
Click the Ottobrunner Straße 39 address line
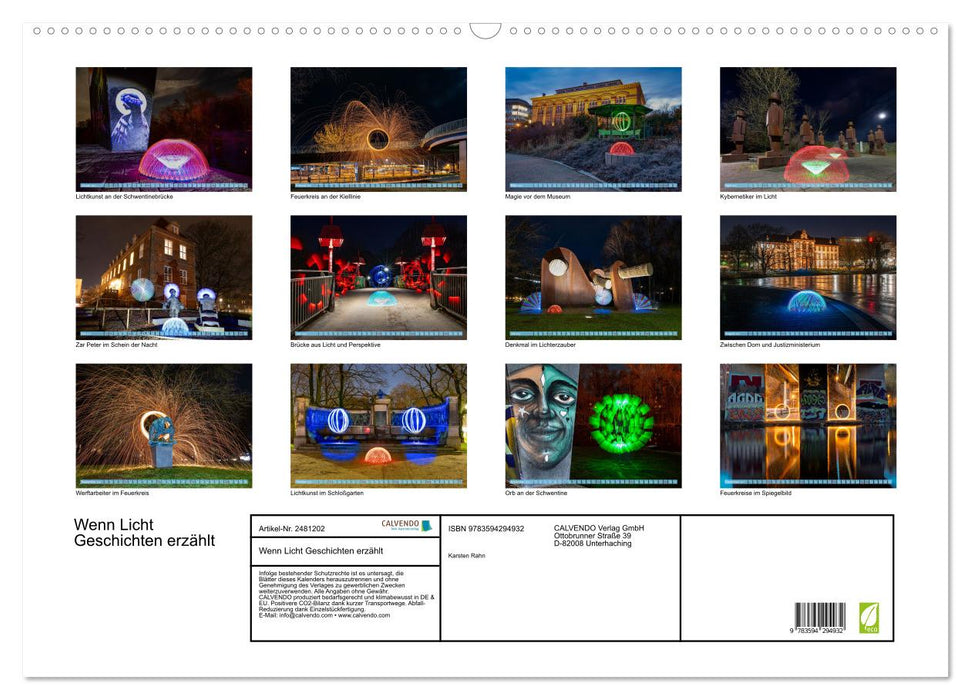click(x=593, y=536)
